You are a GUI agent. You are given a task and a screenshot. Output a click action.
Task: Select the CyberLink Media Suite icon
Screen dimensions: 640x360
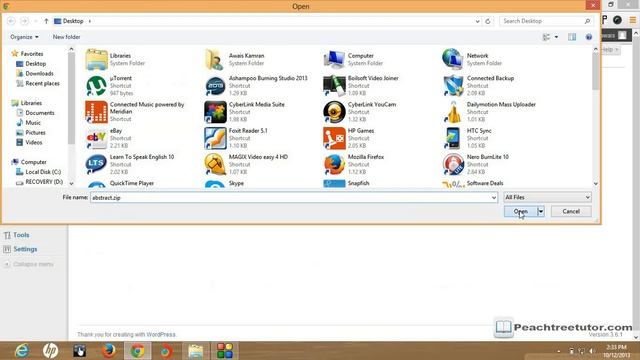215,112
